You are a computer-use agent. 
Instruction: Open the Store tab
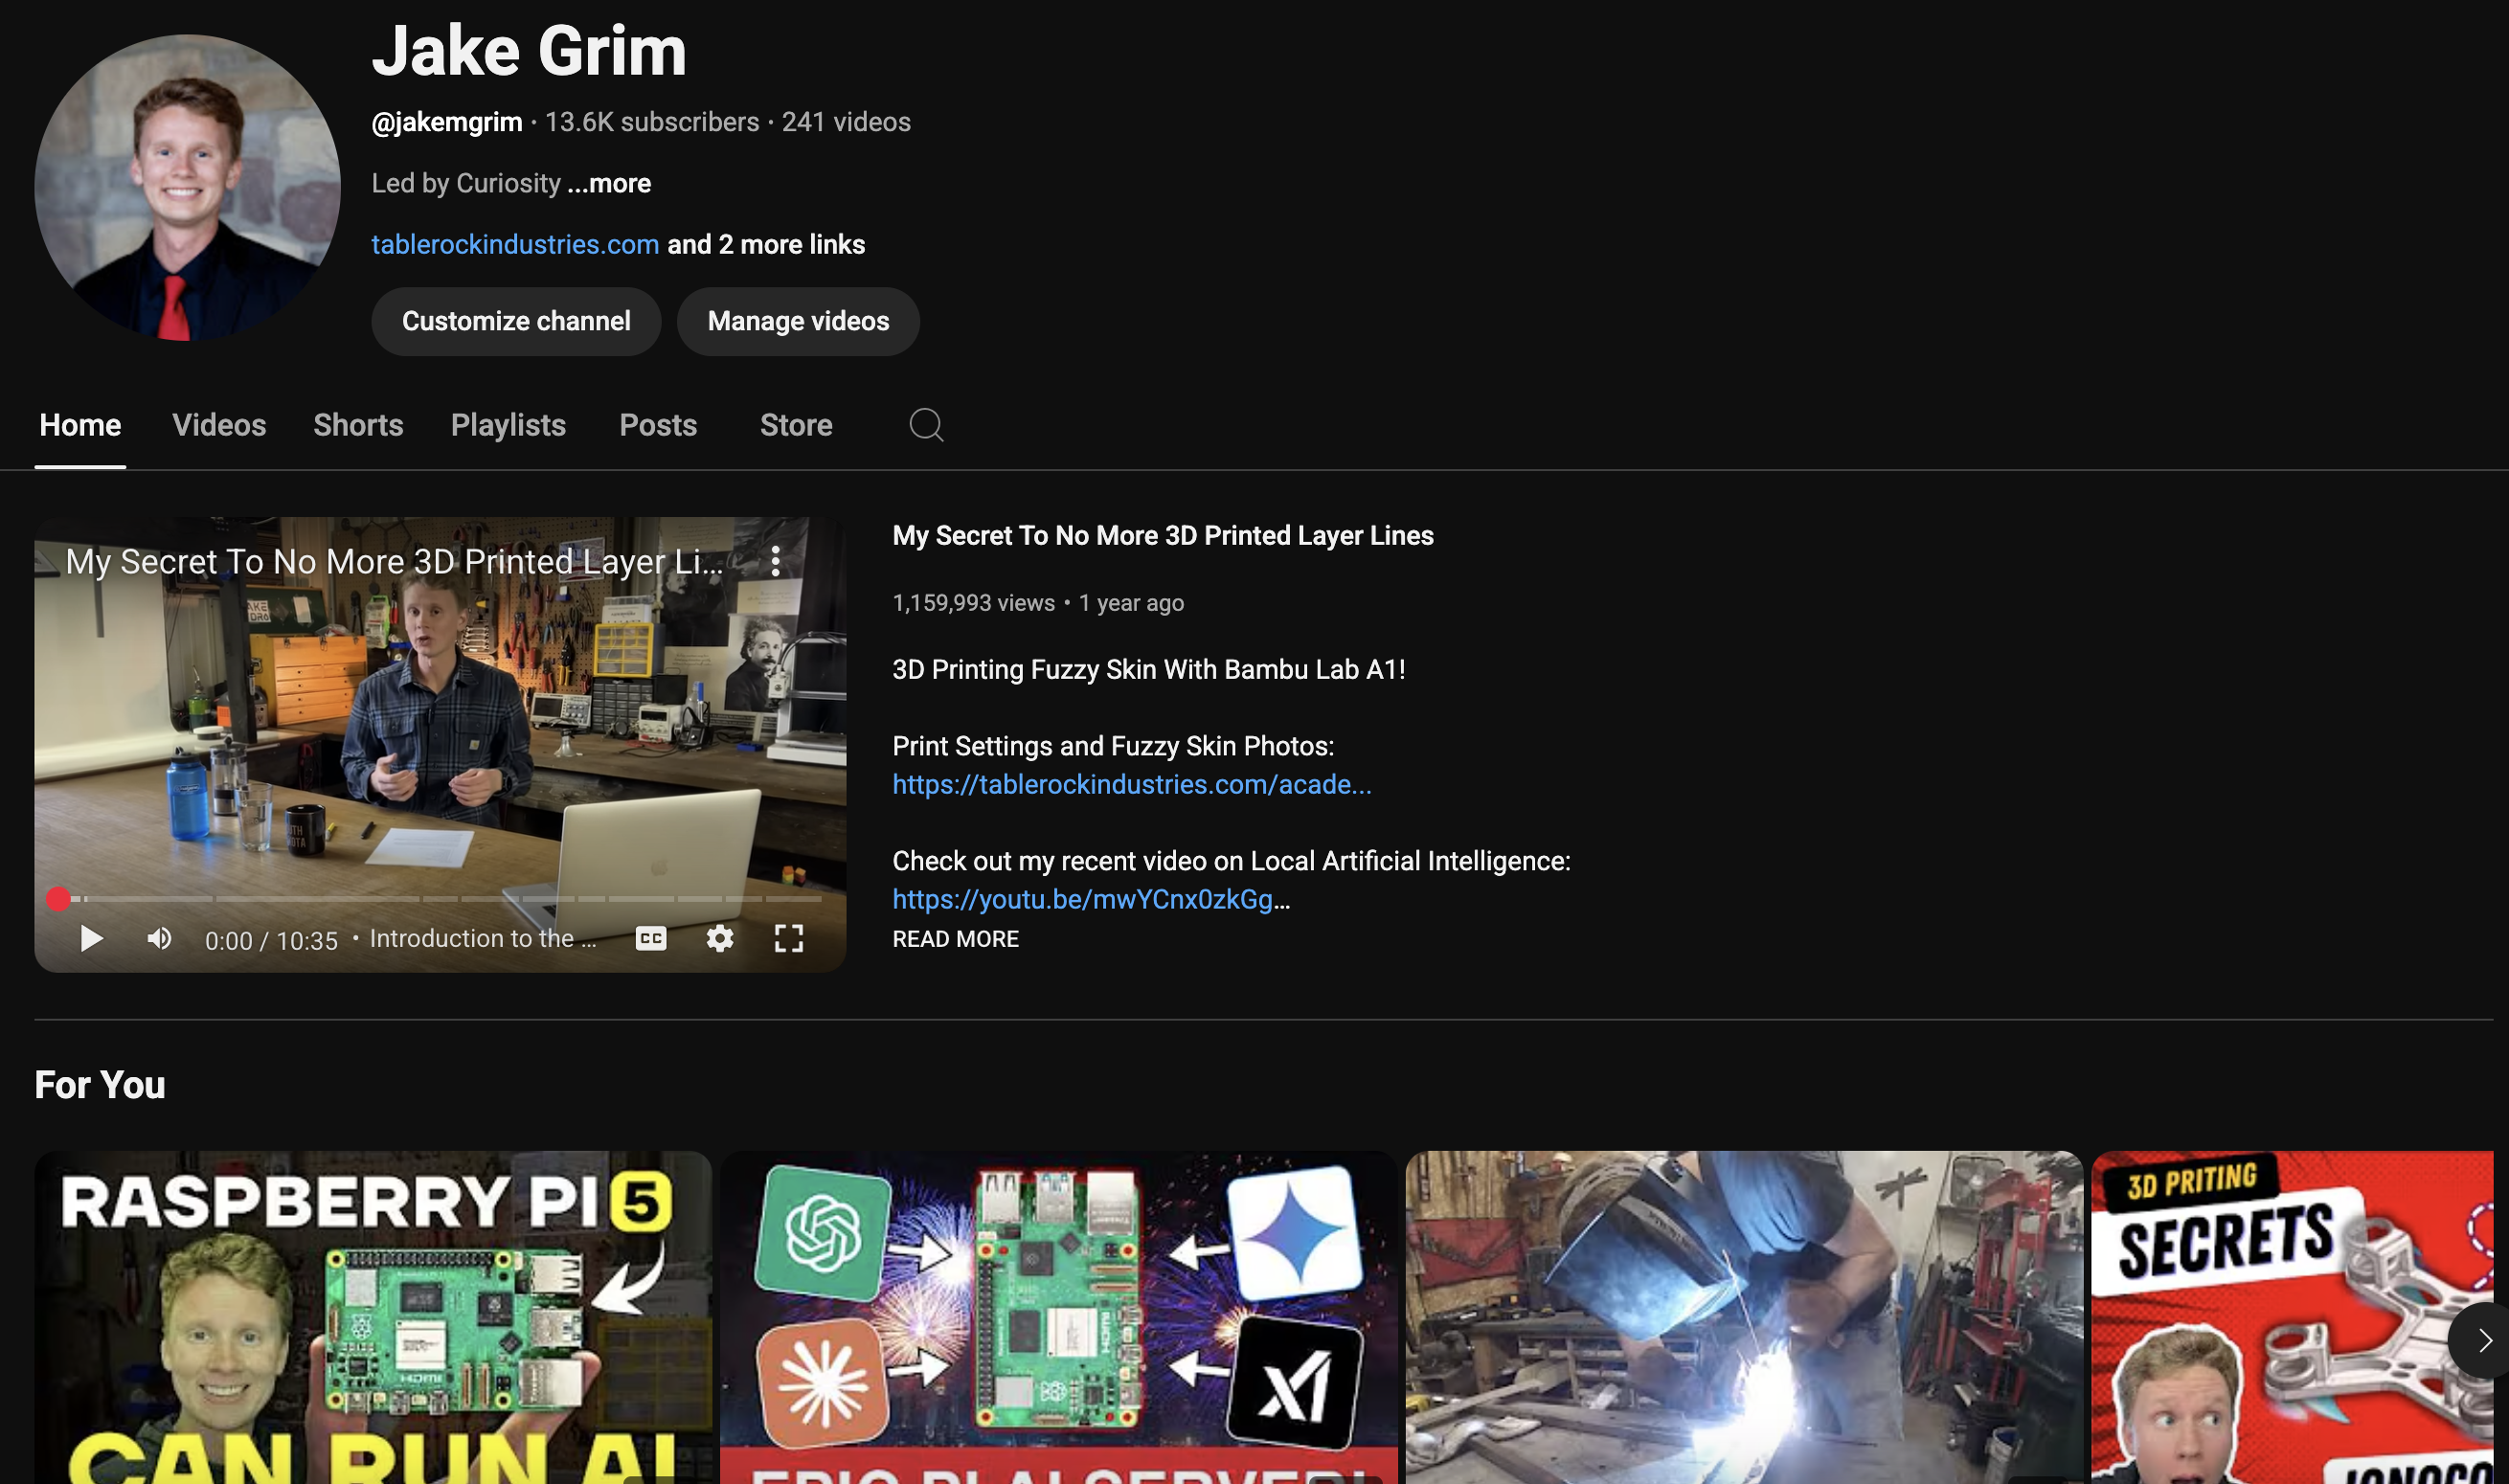(796, 425)
